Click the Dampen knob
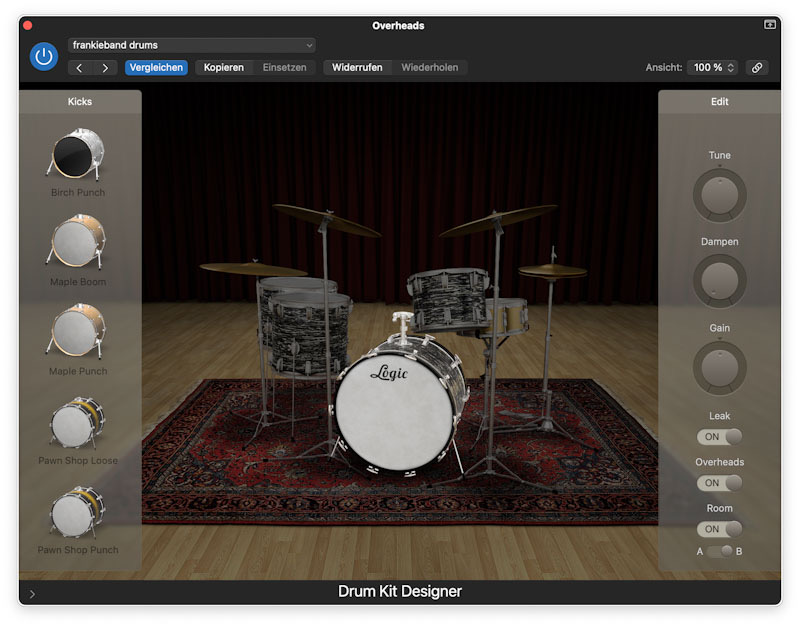Image resolution: width=800 pixels, height=627 pixels. pos(719,281)
